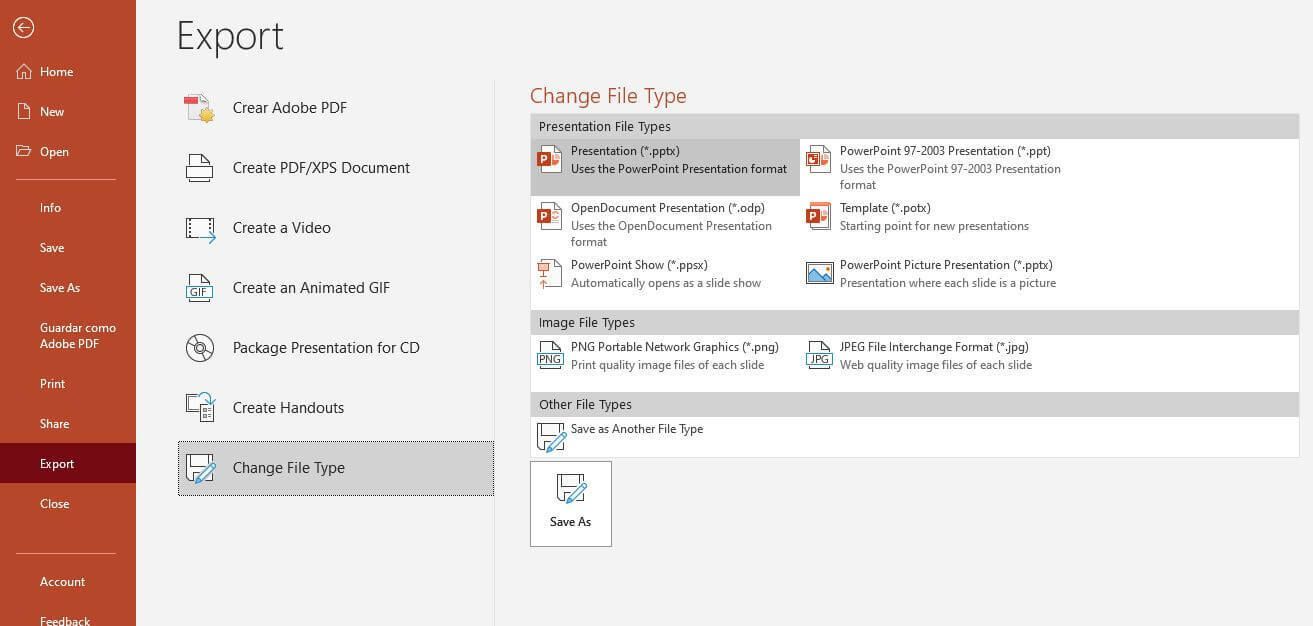
Task: Select the Change File Type option
Action: click(336, 468)
